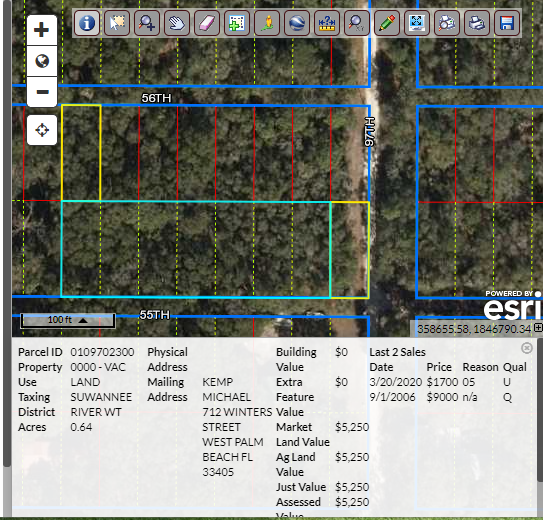Screen dimensions: 543x520
Task: Expand the 100 ft scale bar arrow
Action: tap(83, 320)
